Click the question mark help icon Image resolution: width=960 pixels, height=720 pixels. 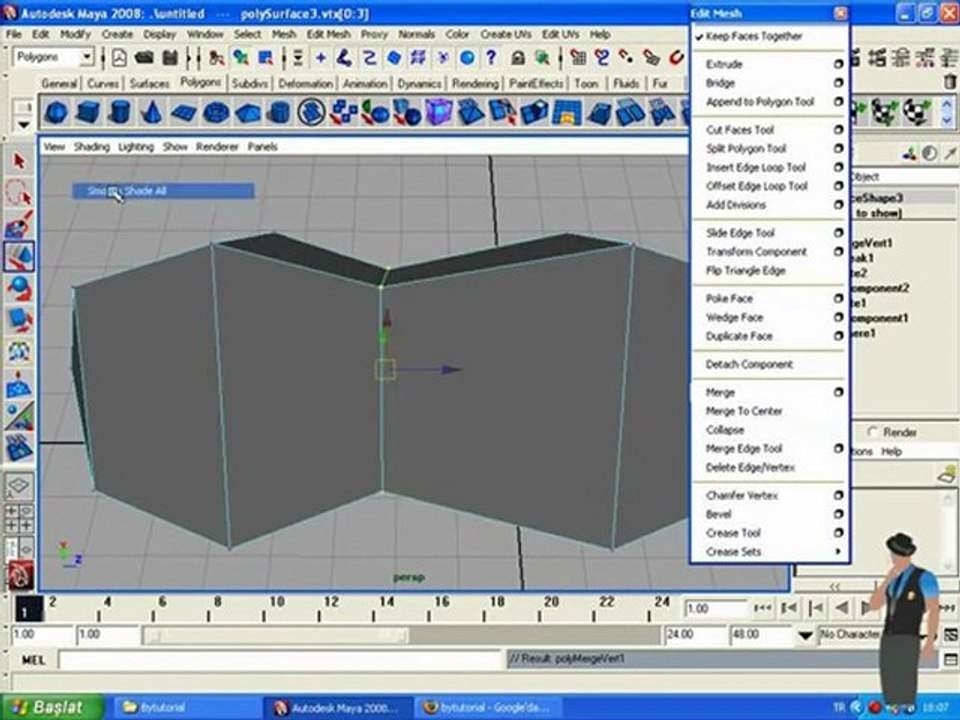tap(491, 58)
